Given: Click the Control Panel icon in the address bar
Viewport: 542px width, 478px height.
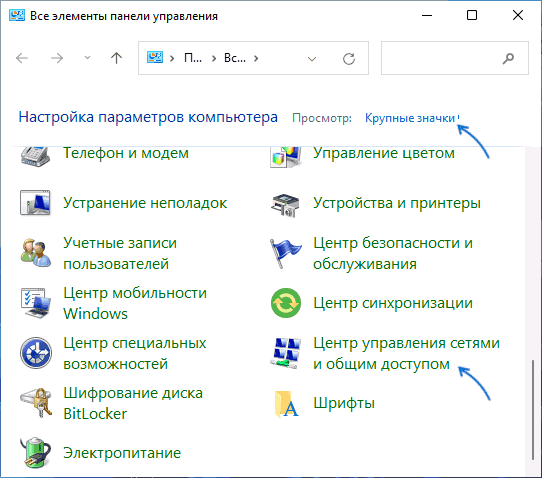Looking at the screenshot, I should pyautogui.click(x=155, y=57).
